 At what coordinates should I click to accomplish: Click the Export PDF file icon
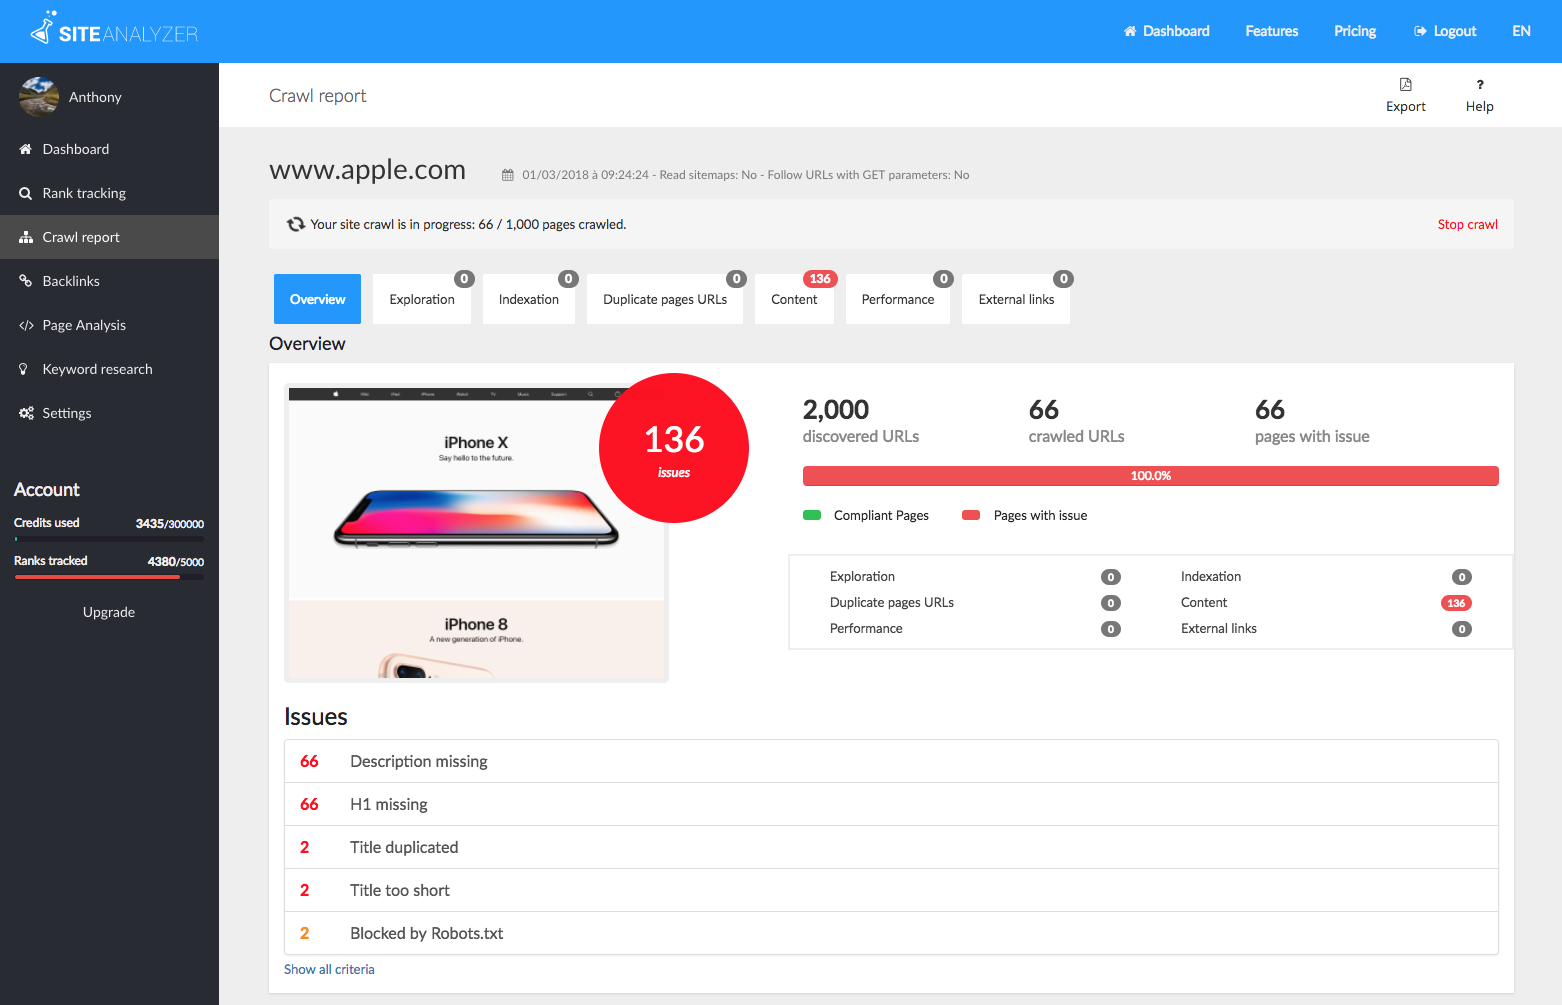click(x=1406, y=85)
